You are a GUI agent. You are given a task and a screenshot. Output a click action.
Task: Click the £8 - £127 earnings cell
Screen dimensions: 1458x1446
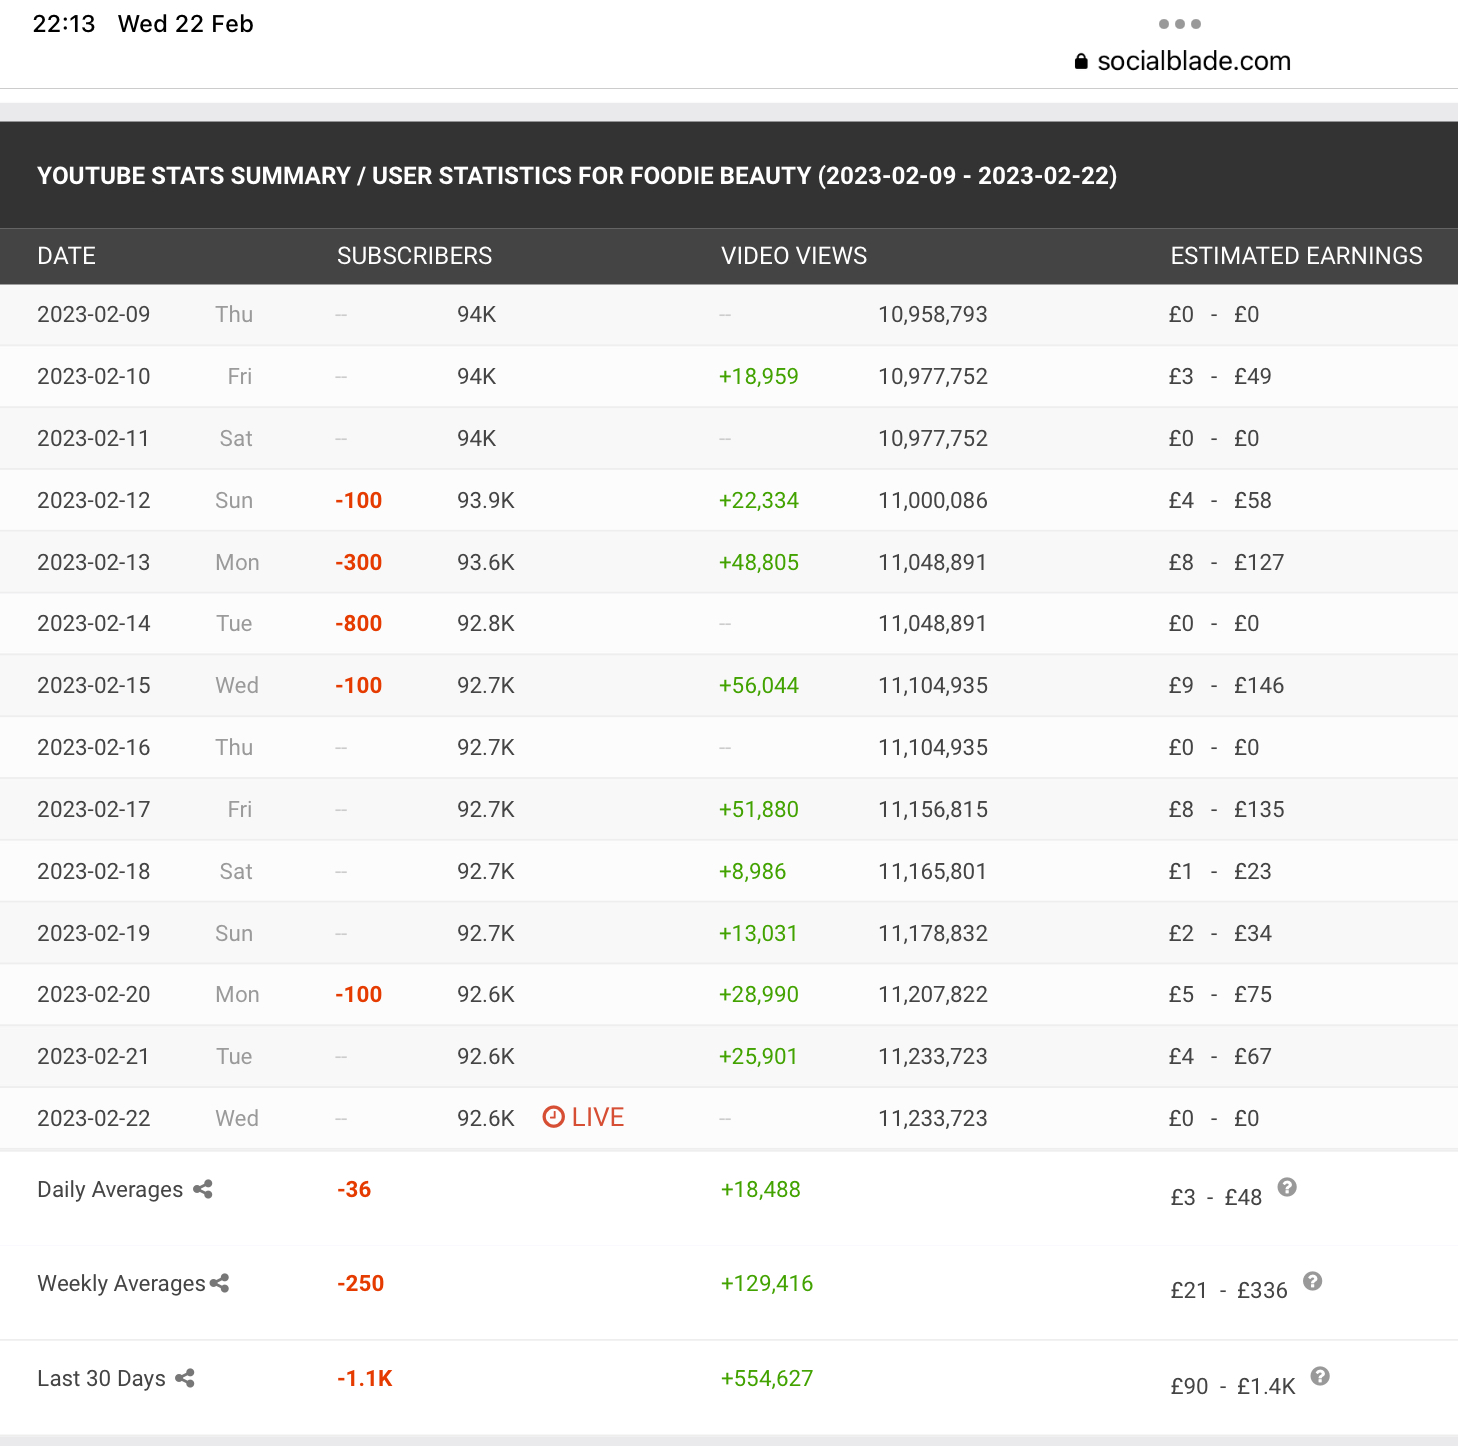tap(1226, 562)
